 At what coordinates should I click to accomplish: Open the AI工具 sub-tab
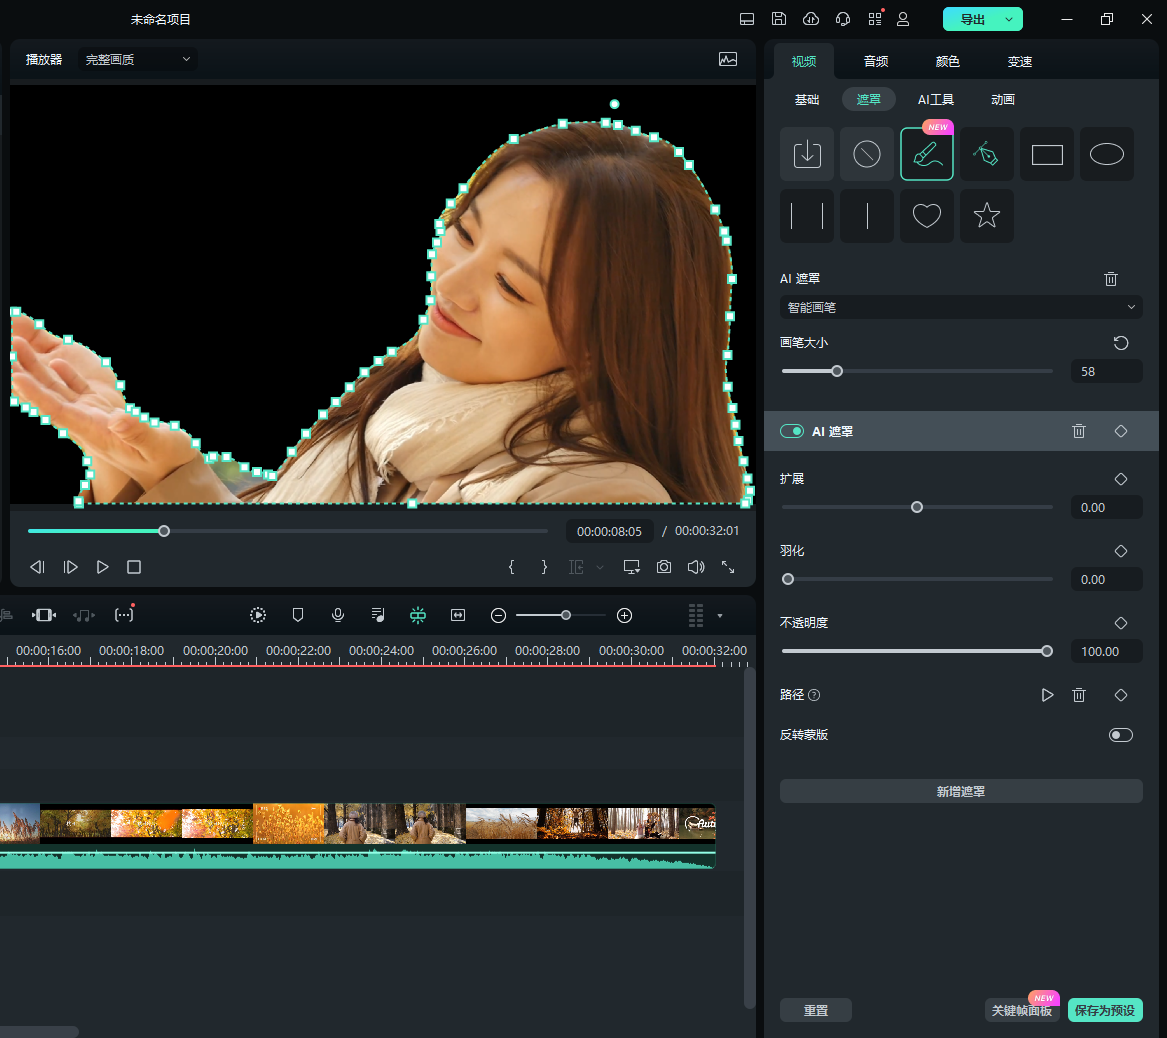point(935,100)
